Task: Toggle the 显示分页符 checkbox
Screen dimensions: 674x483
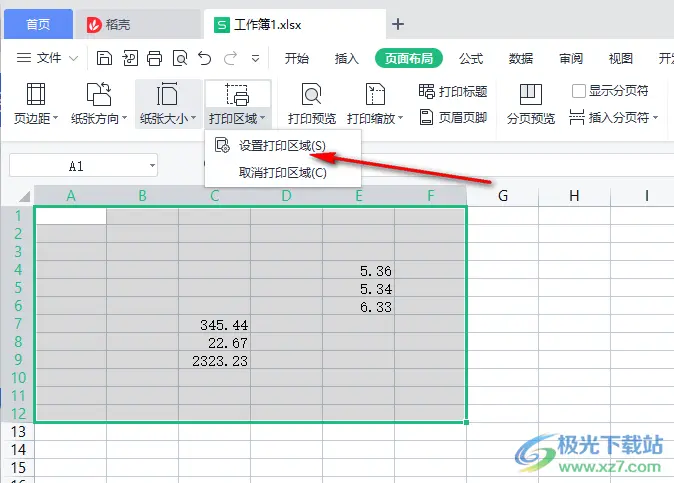Action: point(579,91)
